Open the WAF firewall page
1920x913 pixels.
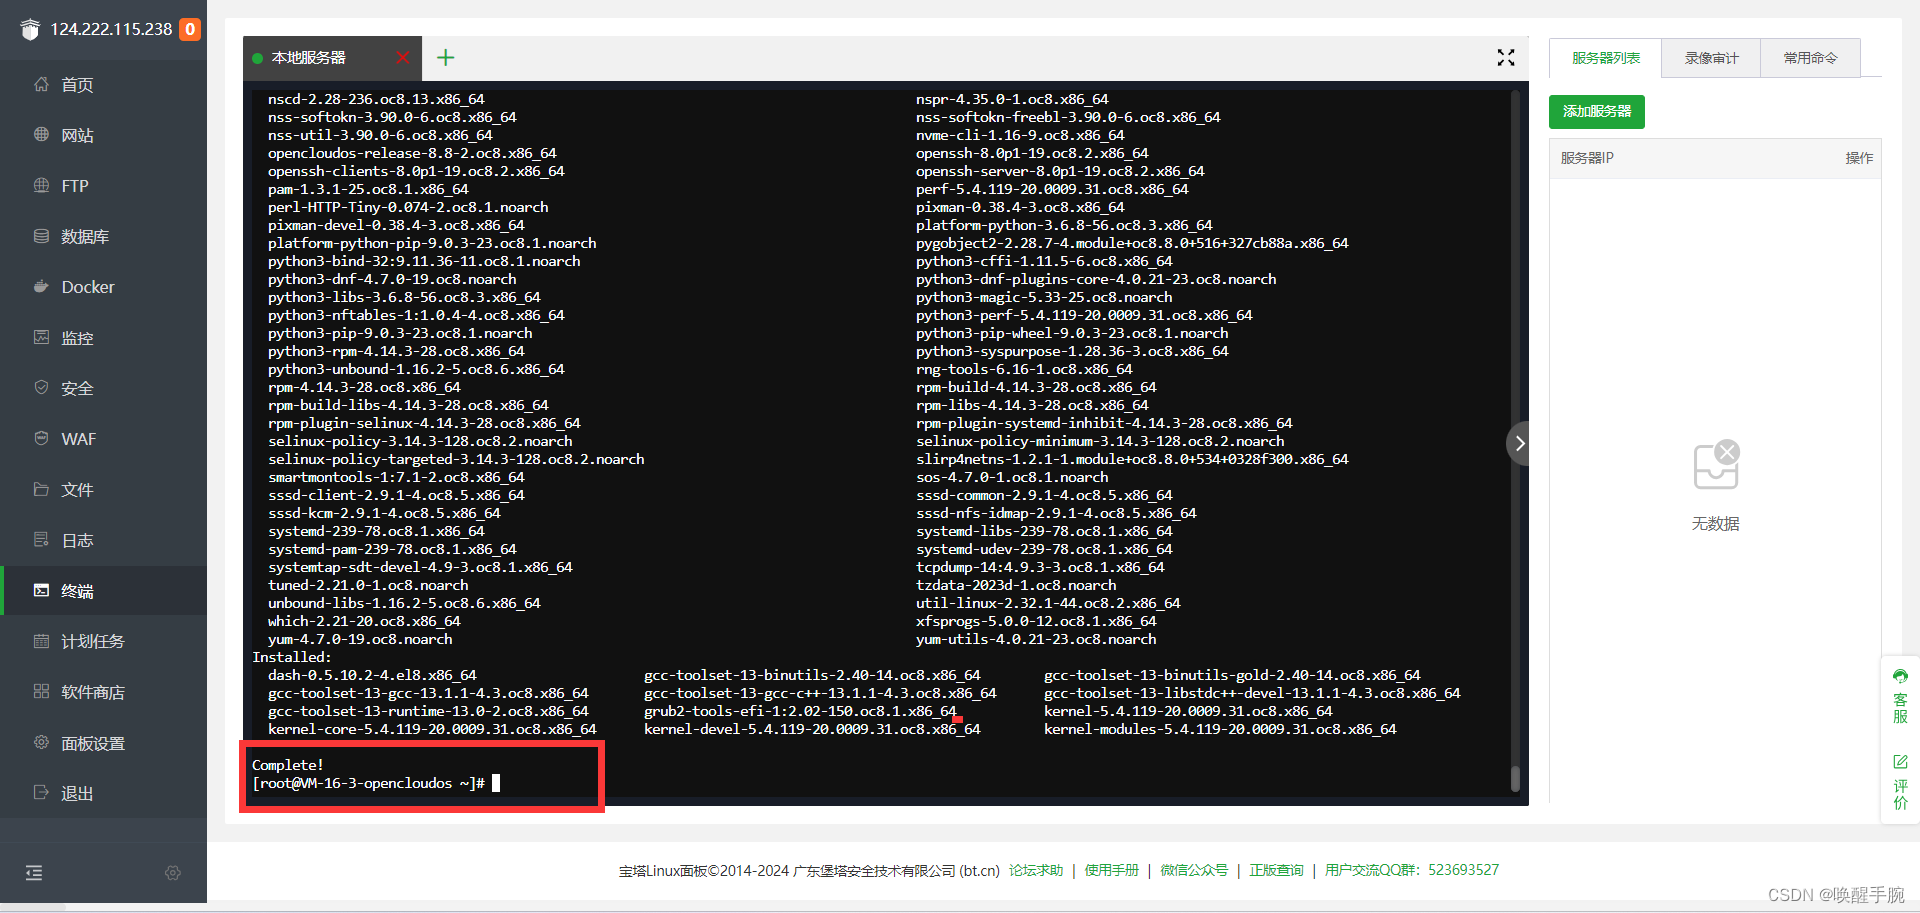click(x=85, y=439)
